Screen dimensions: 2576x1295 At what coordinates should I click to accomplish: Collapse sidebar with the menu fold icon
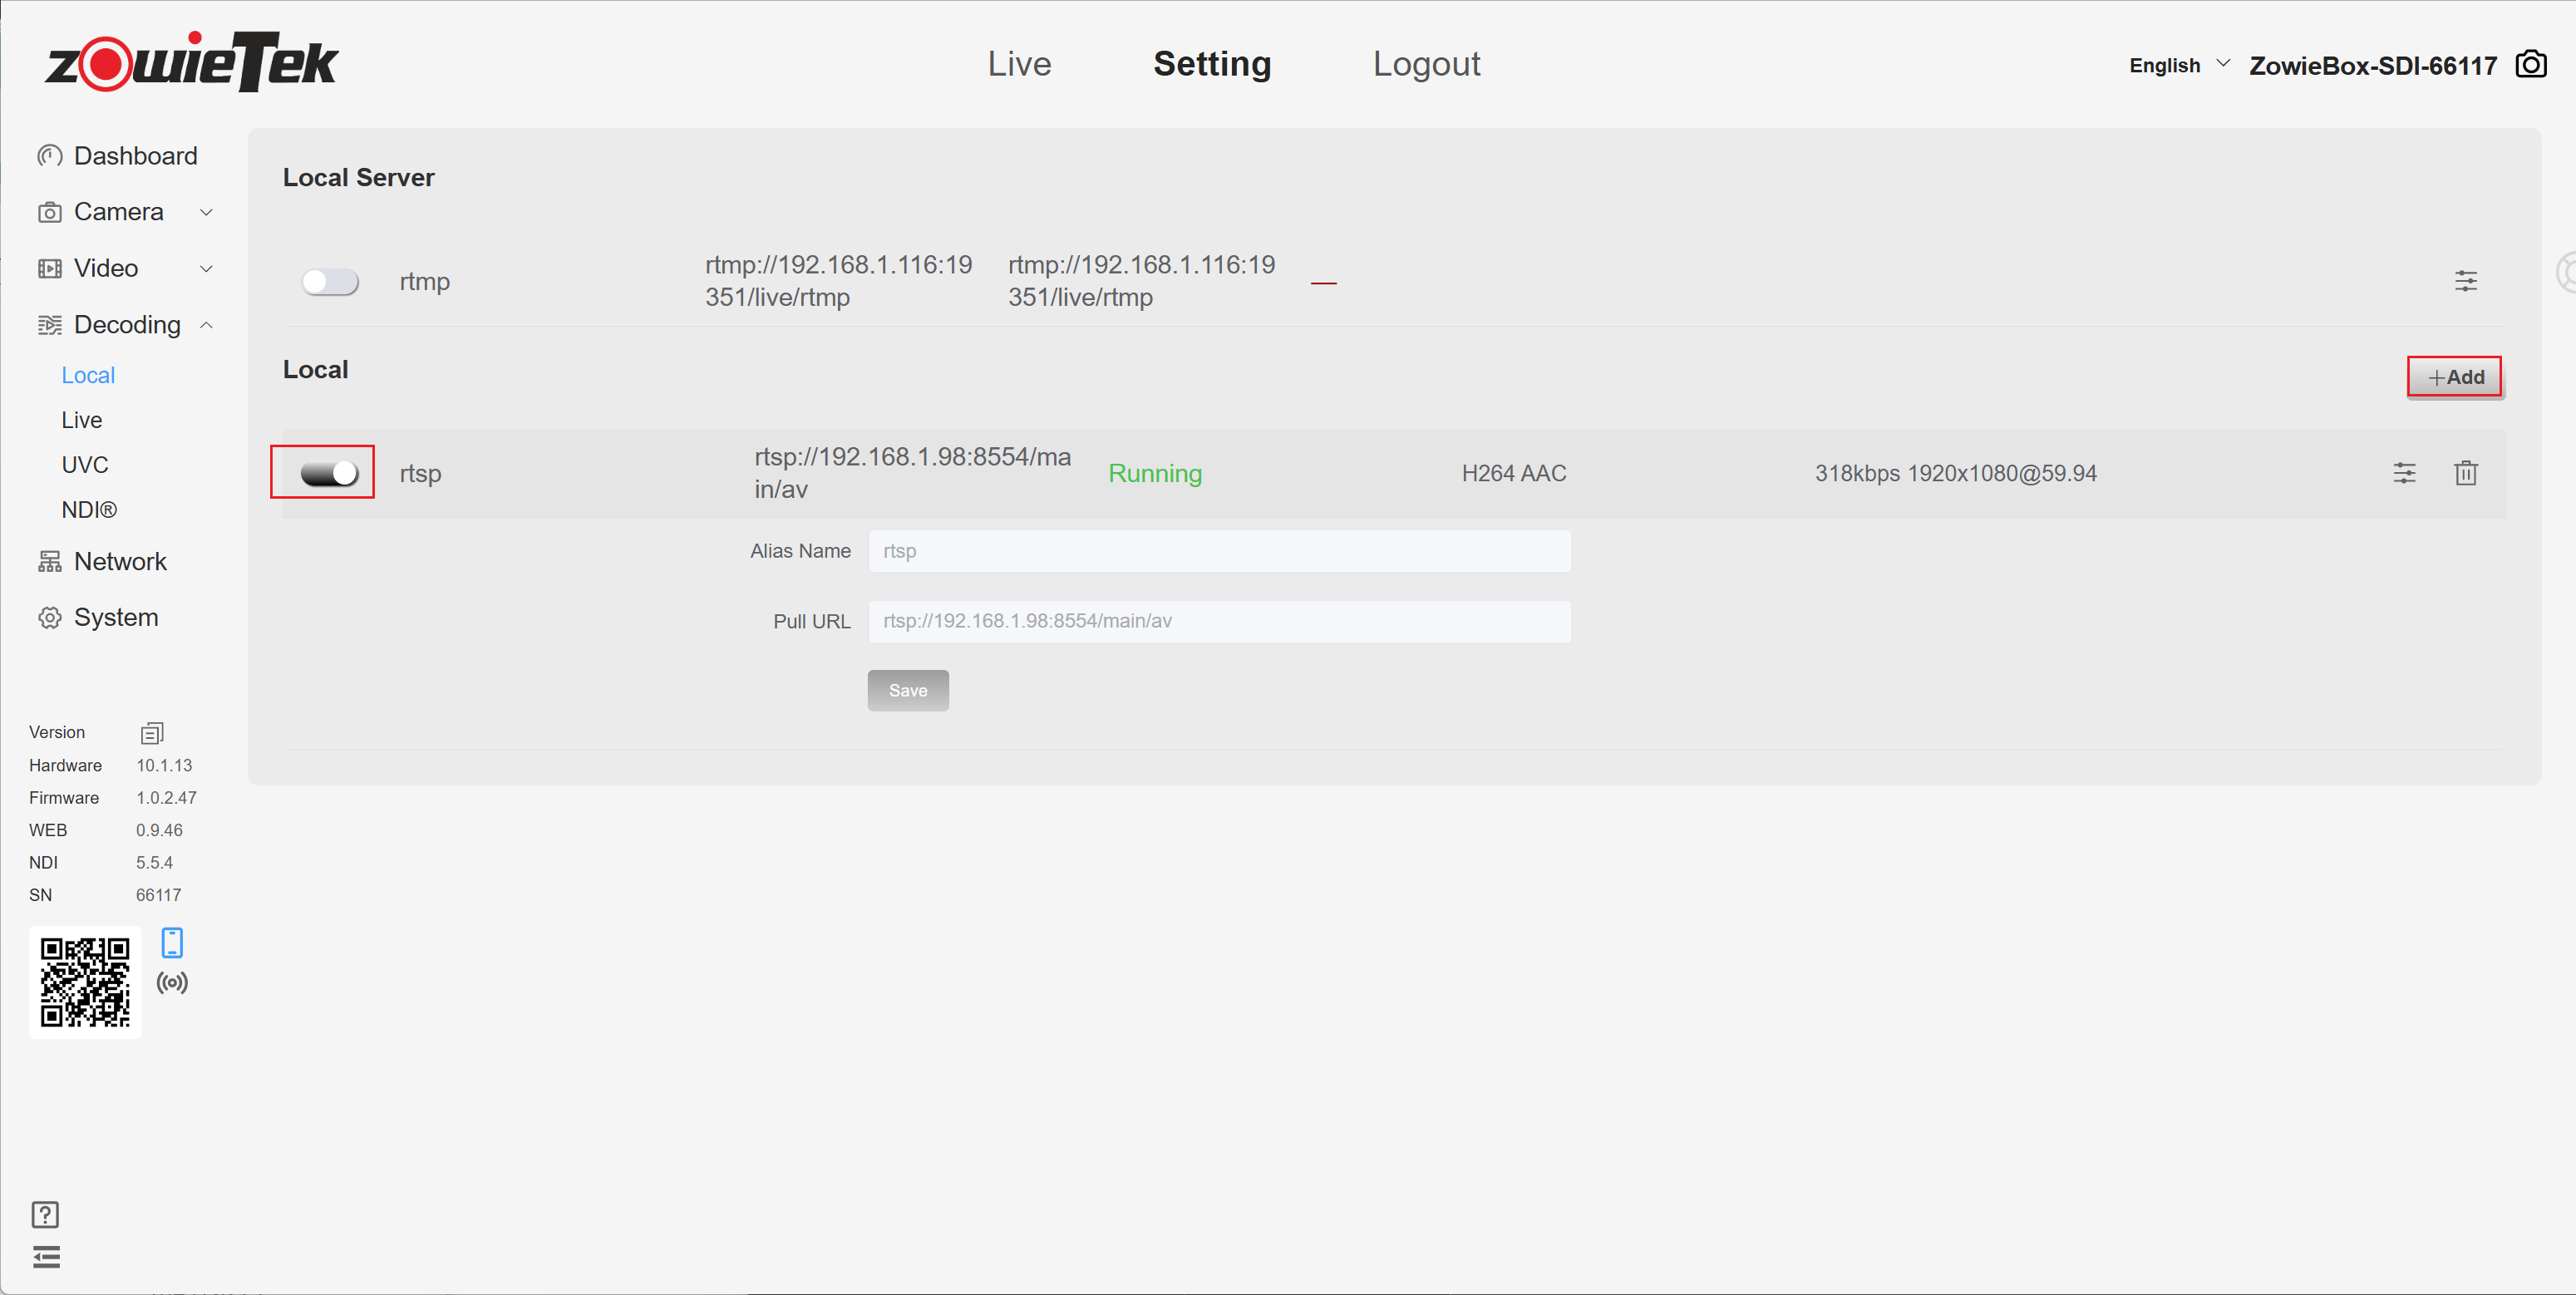tap(46, 1257)
